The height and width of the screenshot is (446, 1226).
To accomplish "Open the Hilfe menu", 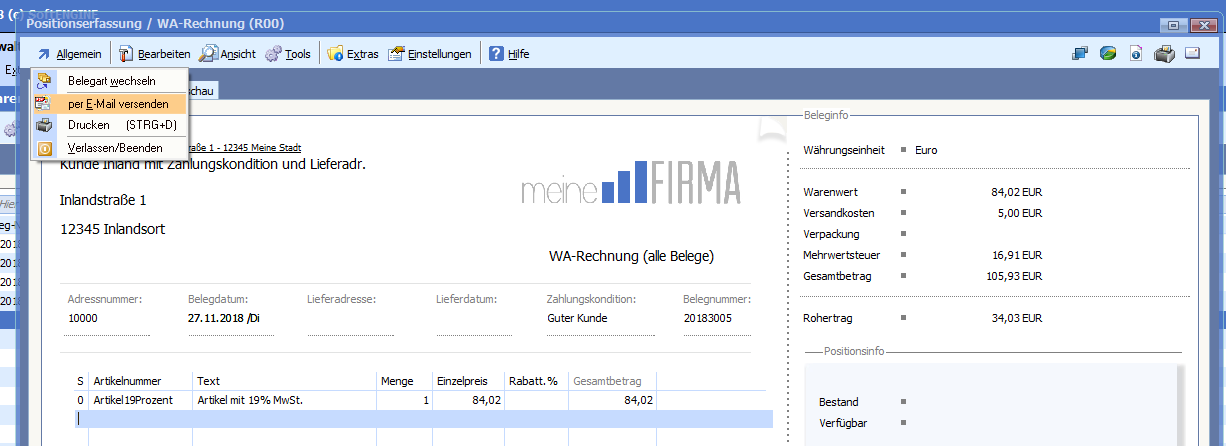I will tap(509, 54).
